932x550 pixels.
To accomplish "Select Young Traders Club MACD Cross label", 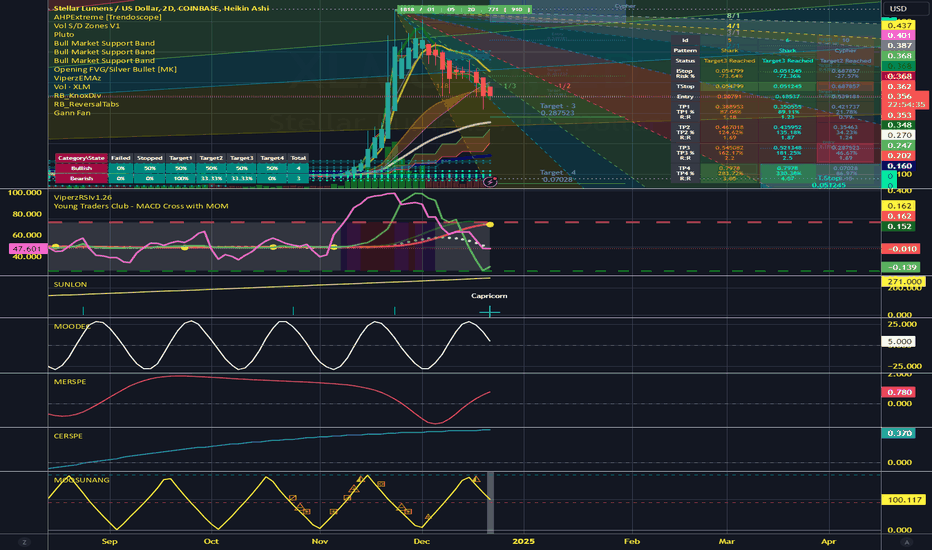I will click(141, 206).
